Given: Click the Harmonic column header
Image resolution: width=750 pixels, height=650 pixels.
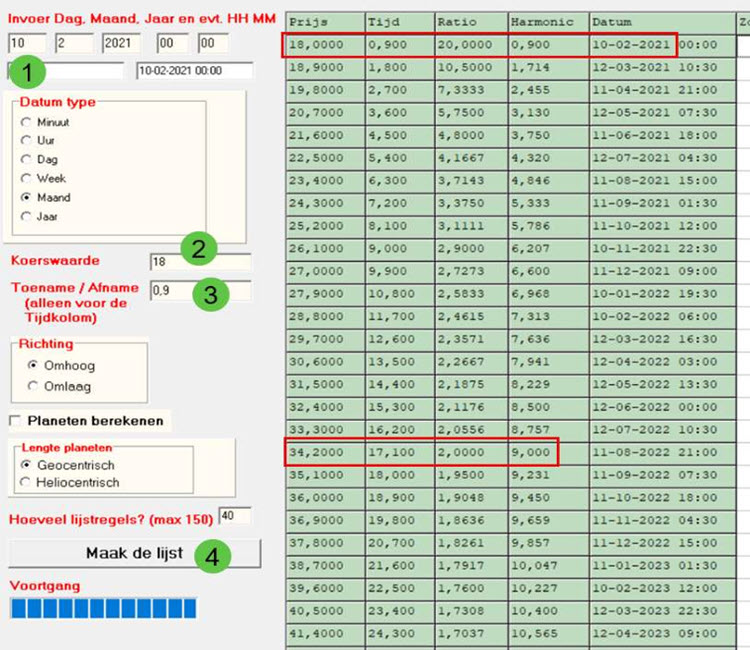Looking at the screenshot, I should coord(548,22).
